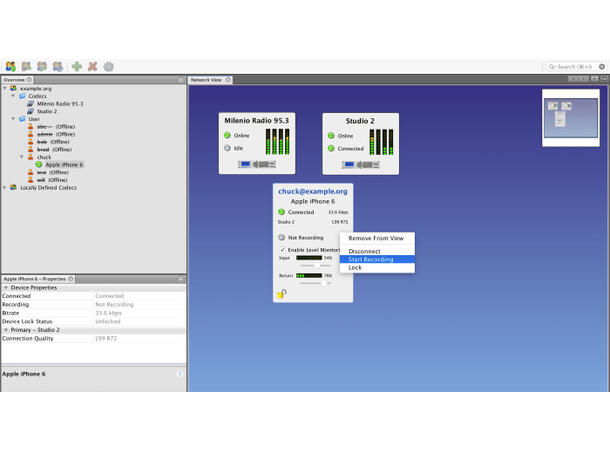Click the codec device icon on Milenio Radio card
This screenshot has height=450, width=610.
tap(257, 165)
